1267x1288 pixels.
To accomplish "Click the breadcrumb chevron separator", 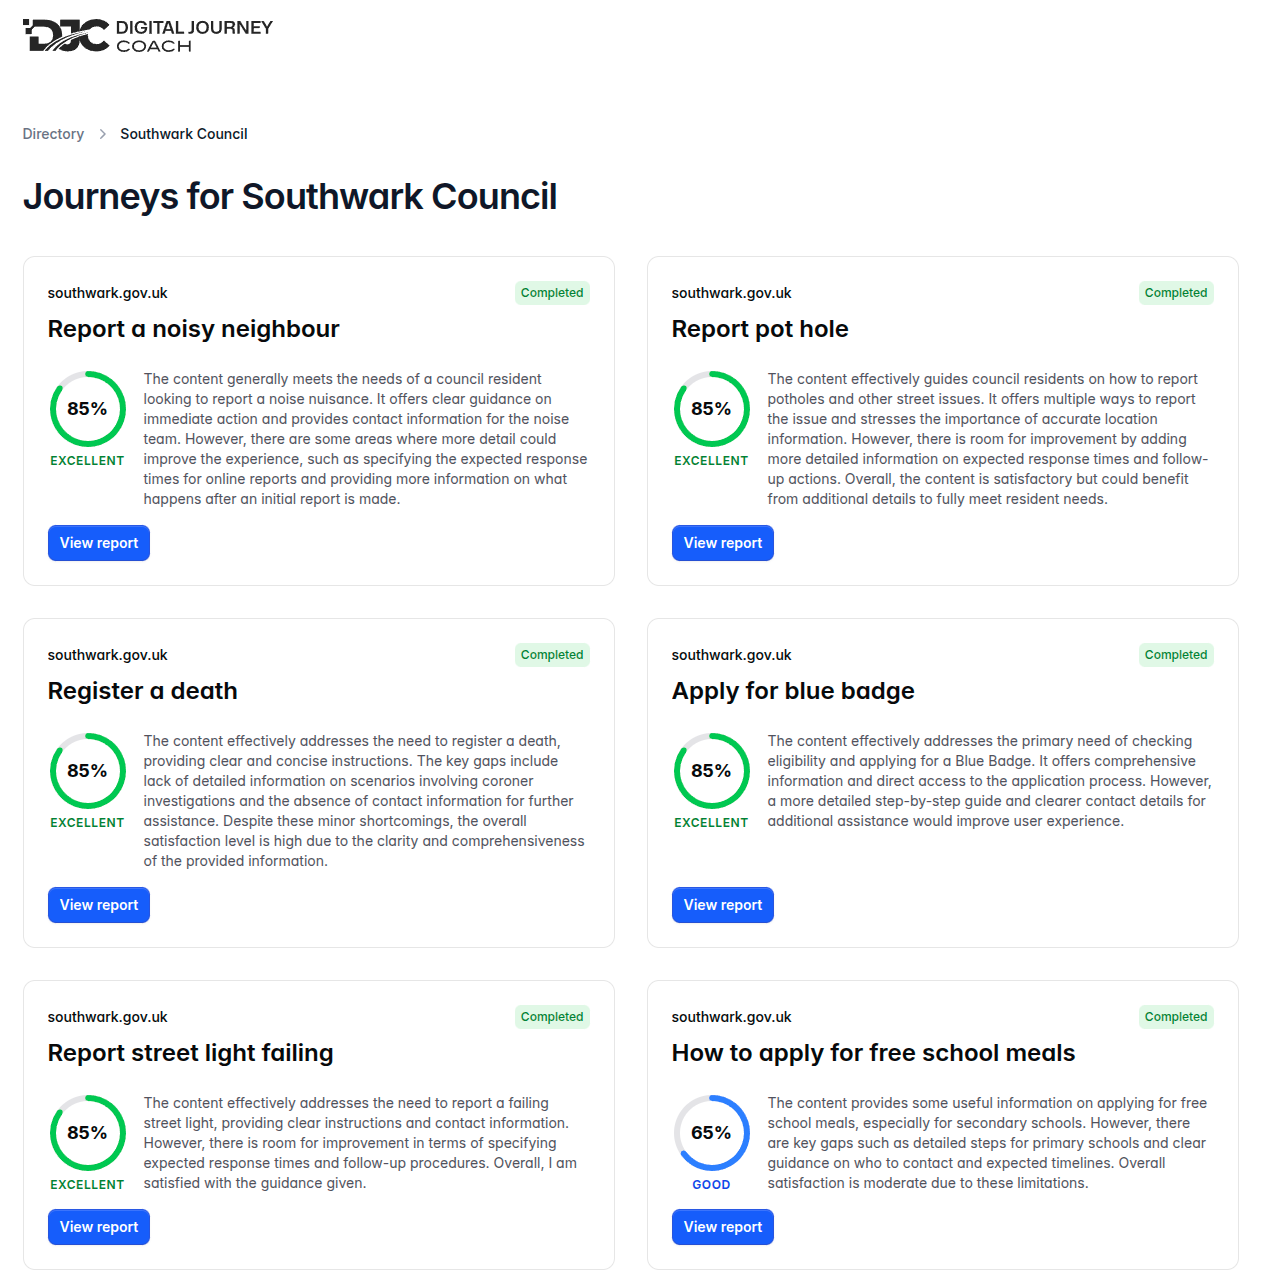I will (x=102, y=134).
